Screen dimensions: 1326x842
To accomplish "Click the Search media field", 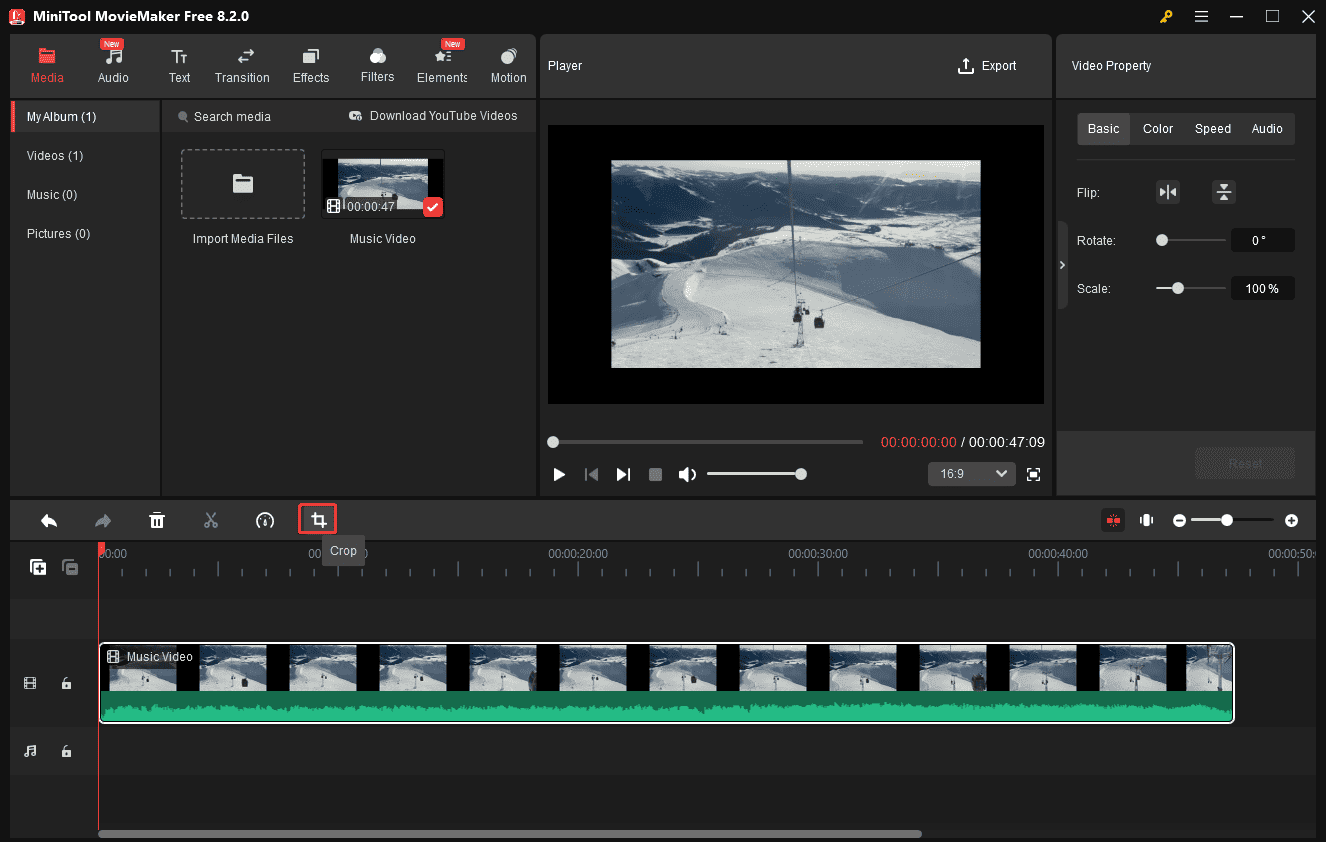I will (232, 117).
